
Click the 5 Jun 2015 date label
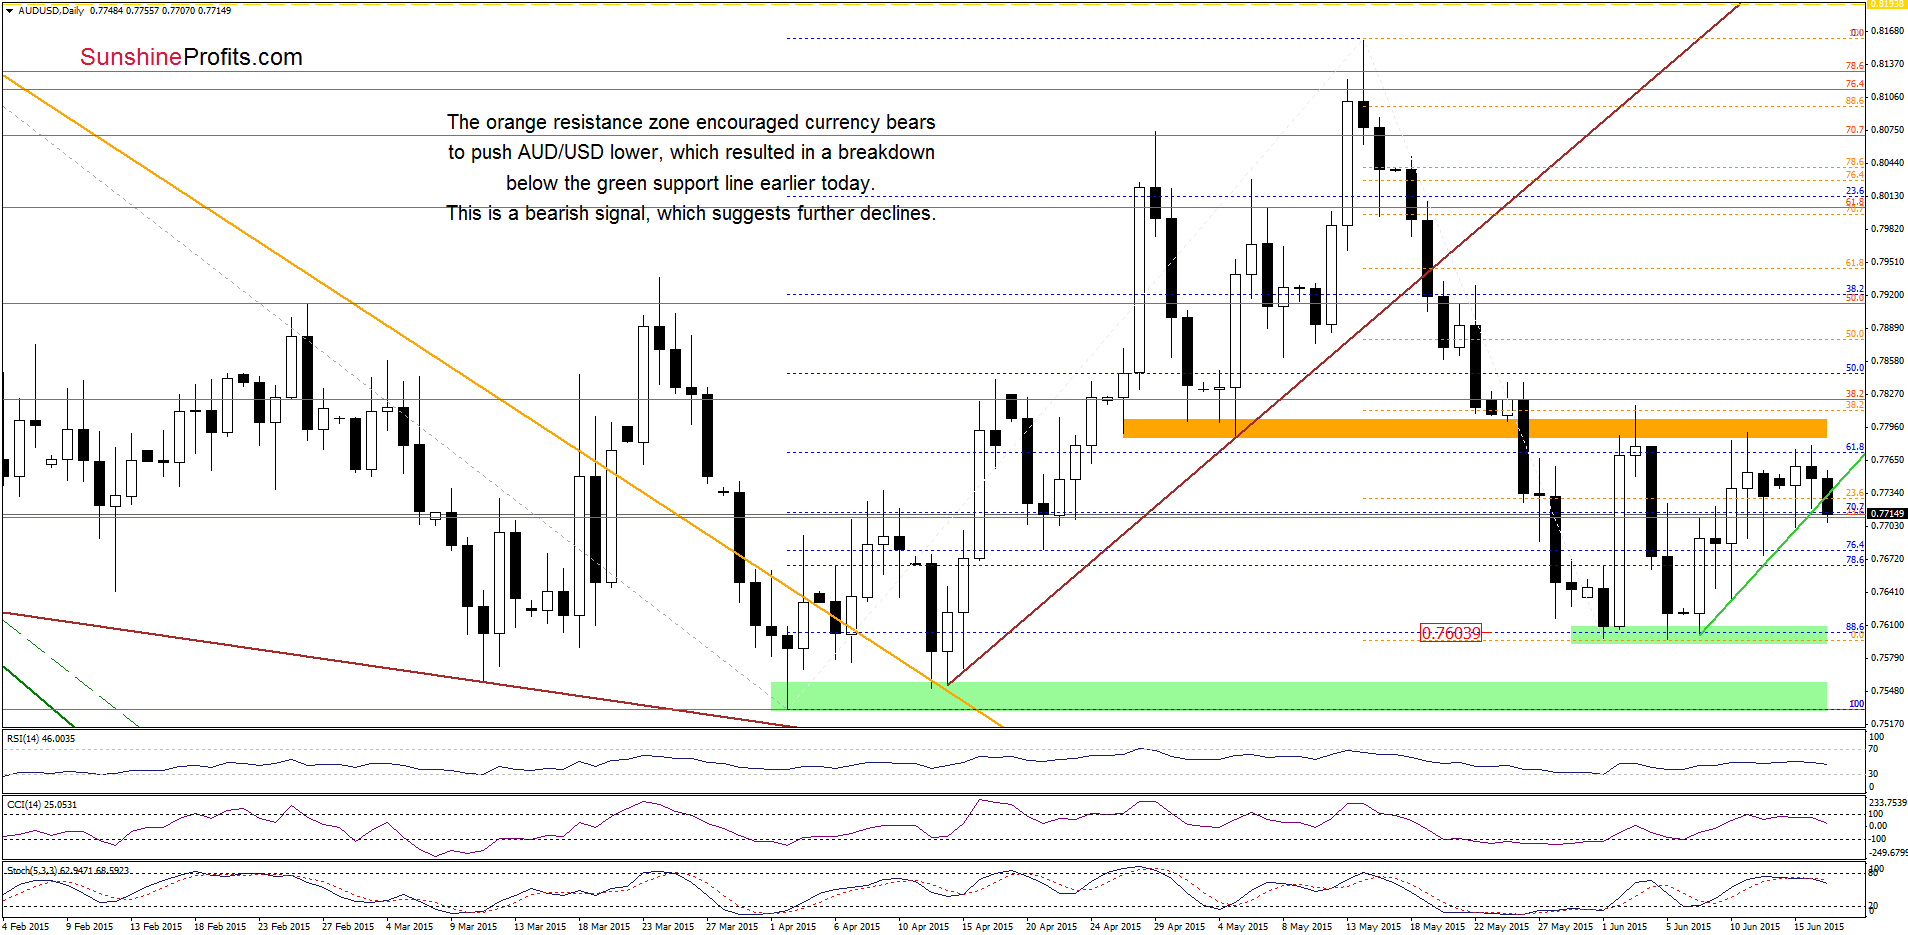coord(1688,927)
